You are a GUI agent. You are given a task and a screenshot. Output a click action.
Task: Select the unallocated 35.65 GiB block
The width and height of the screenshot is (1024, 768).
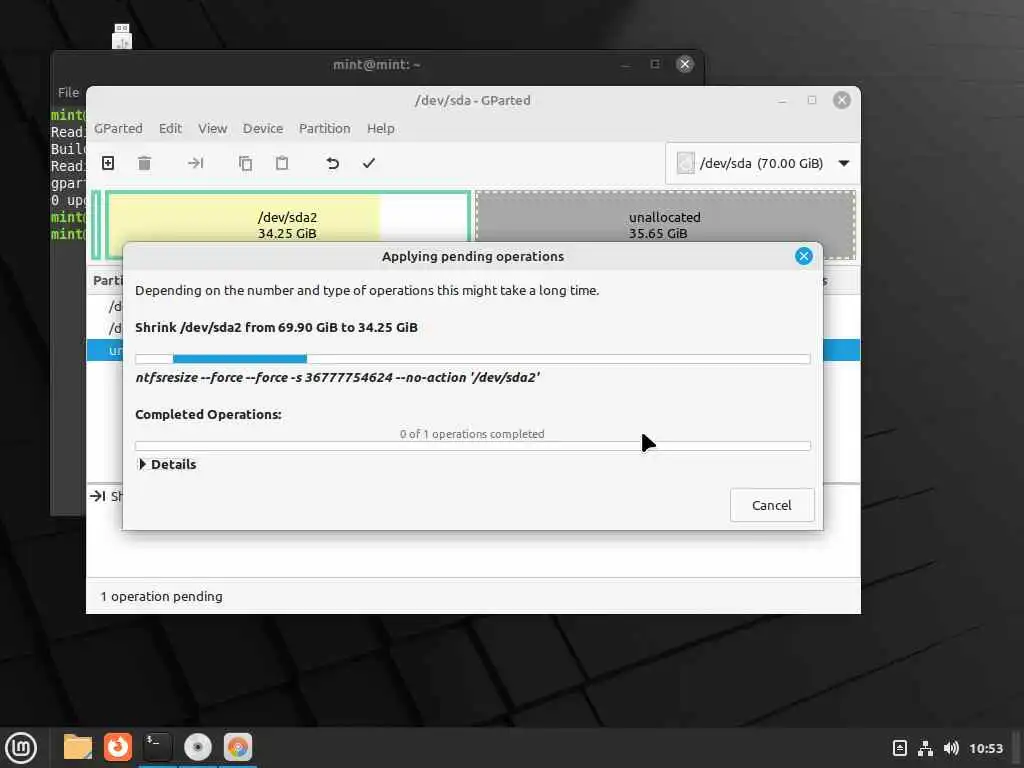(665, 219)
